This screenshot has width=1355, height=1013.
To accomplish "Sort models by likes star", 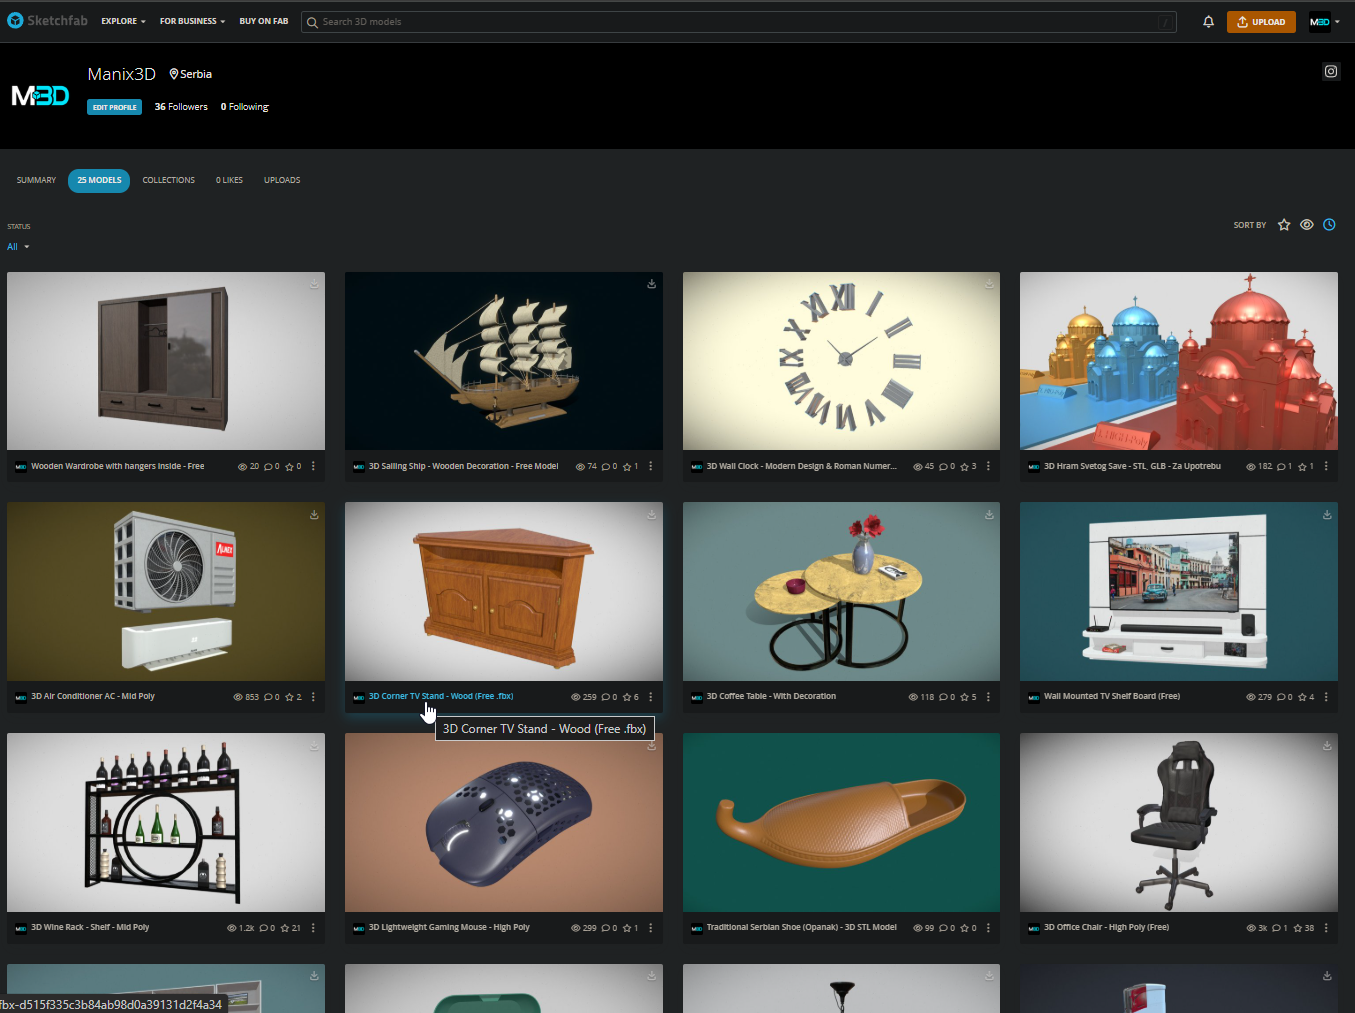I will point(1284,225).
